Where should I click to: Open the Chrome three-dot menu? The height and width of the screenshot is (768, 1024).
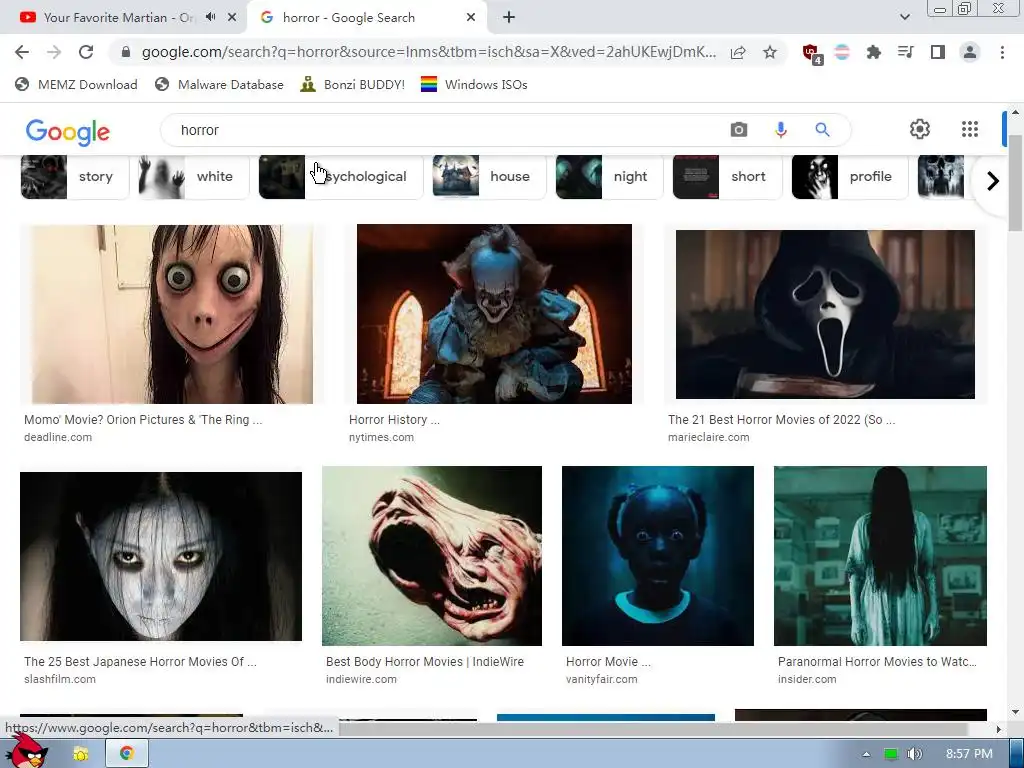[x=1002, y=52]
